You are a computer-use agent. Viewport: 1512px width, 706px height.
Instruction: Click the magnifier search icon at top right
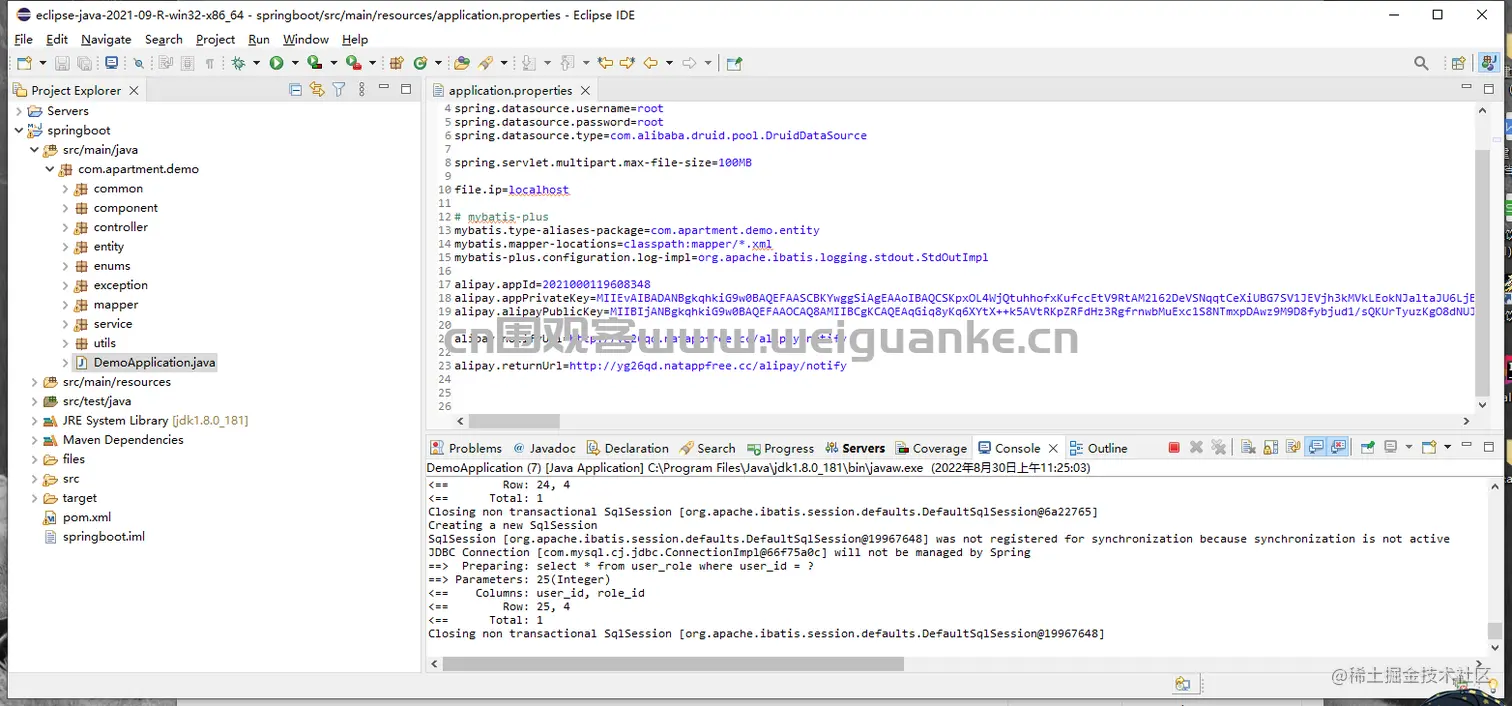(x=1421, y=63)
